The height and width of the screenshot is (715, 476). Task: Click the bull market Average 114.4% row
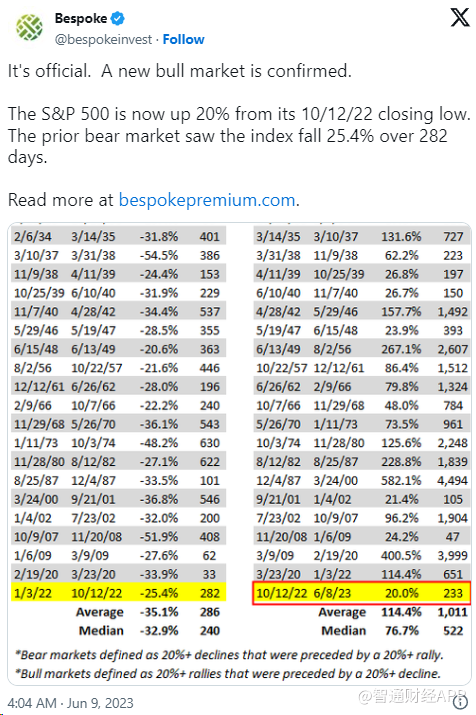click(393, 611)
